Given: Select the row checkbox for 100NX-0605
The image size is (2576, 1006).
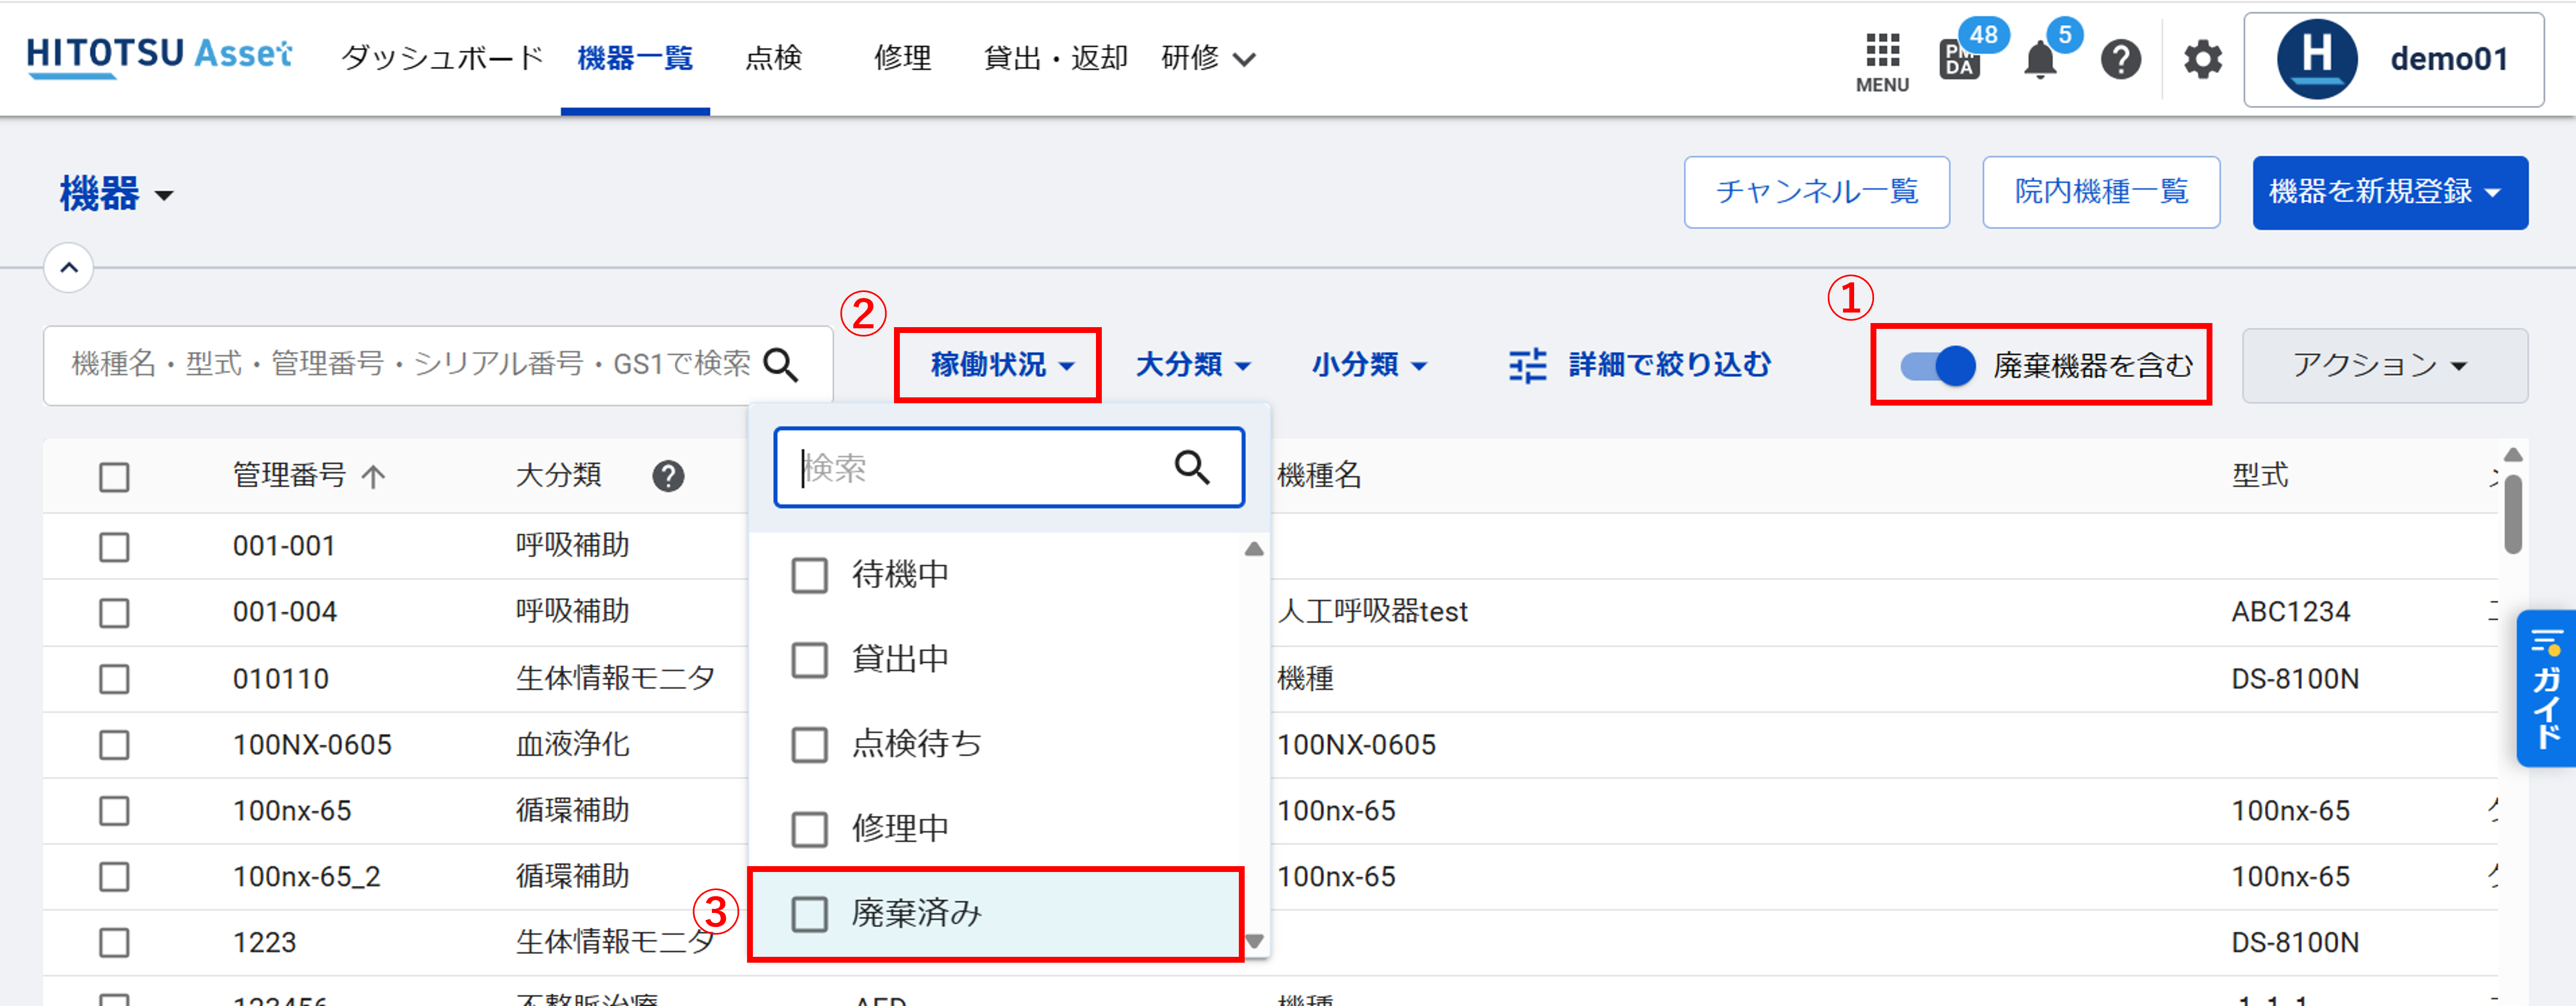Looking at the screenshot, I should 114,745.
